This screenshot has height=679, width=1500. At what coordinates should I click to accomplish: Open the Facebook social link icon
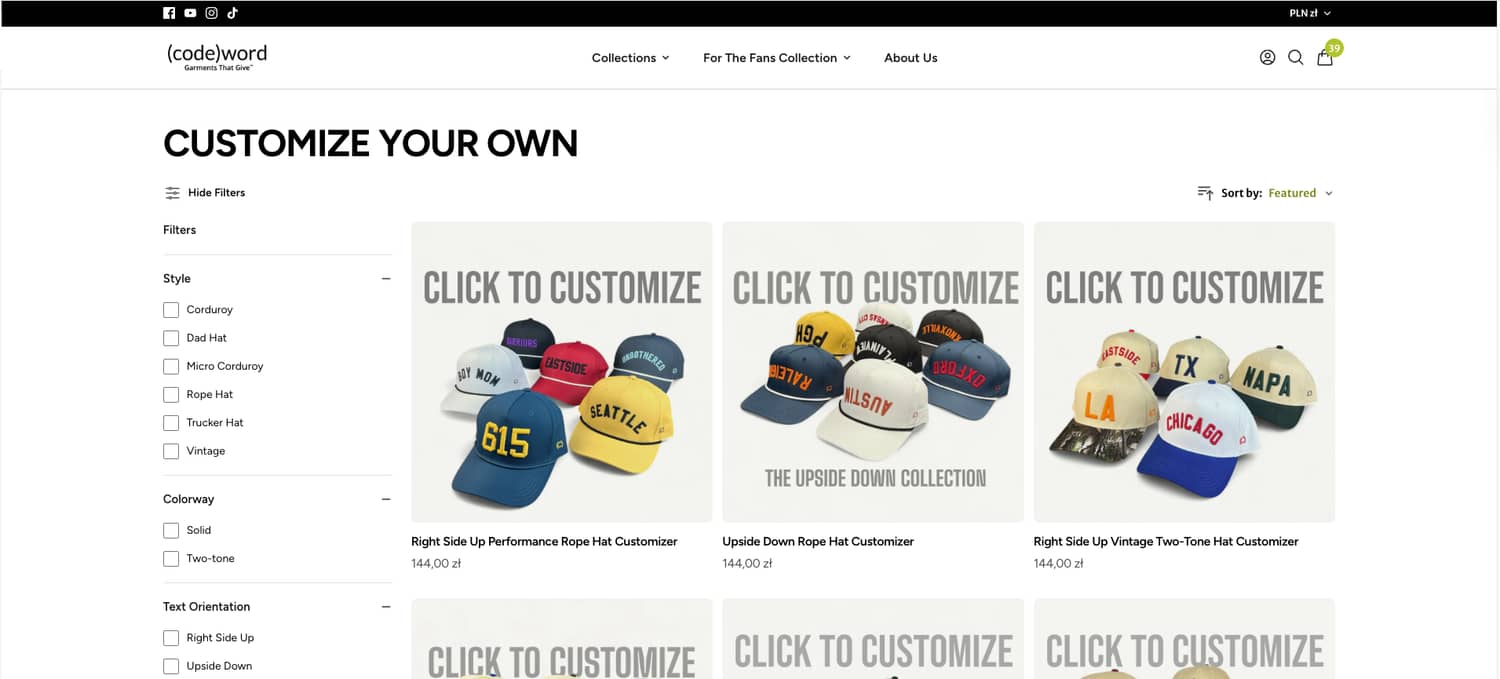(x=169, y=13)
